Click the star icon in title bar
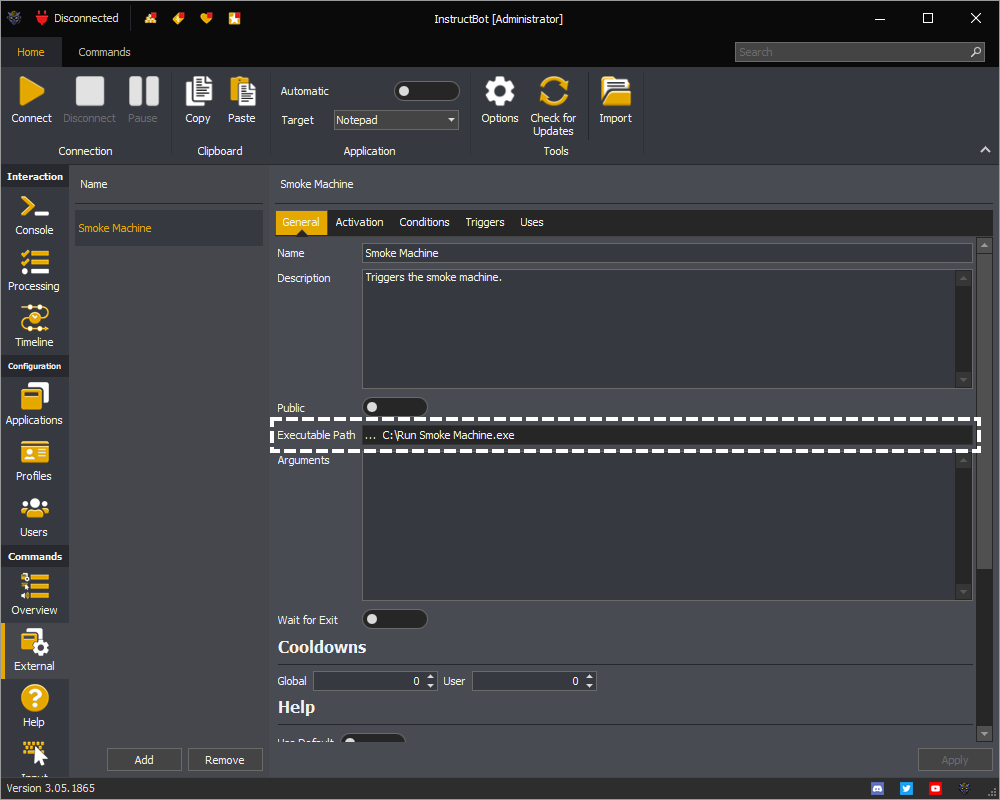1000x800 pixels. tap(234, 18)
